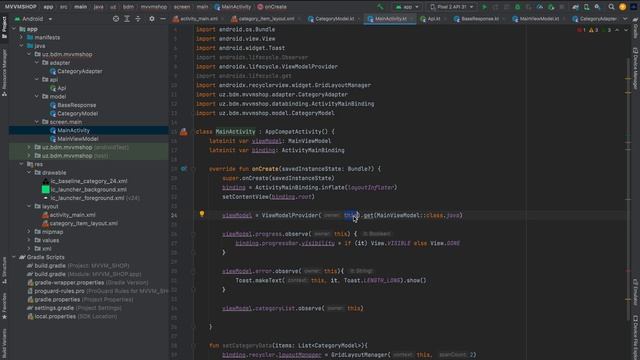Switch to the Api.kt tab
Image resolution: width=640 pixels, height=360 pixels.
click(x=432, y=19)
